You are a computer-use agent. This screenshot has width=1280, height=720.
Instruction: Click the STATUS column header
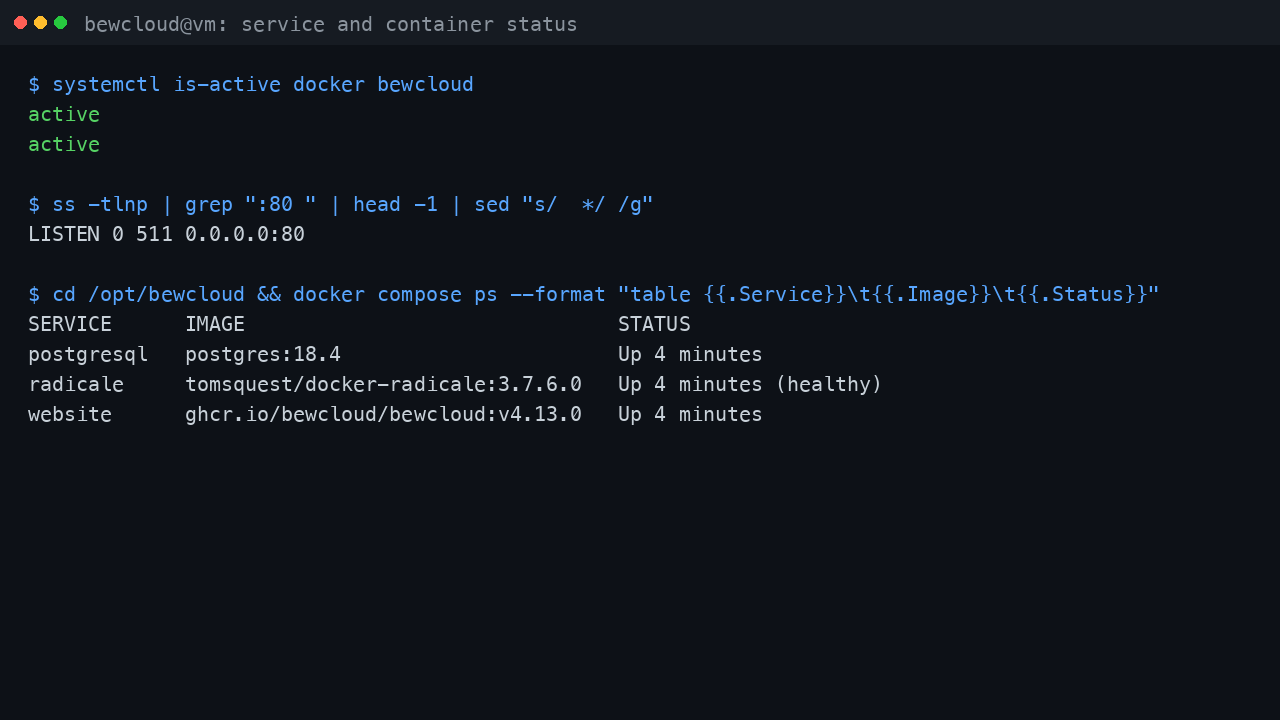coord(654,325)
